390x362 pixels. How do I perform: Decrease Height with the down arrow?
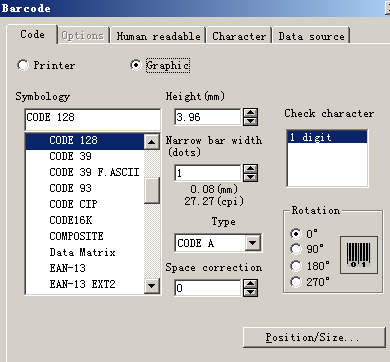[x=250, y=121]
